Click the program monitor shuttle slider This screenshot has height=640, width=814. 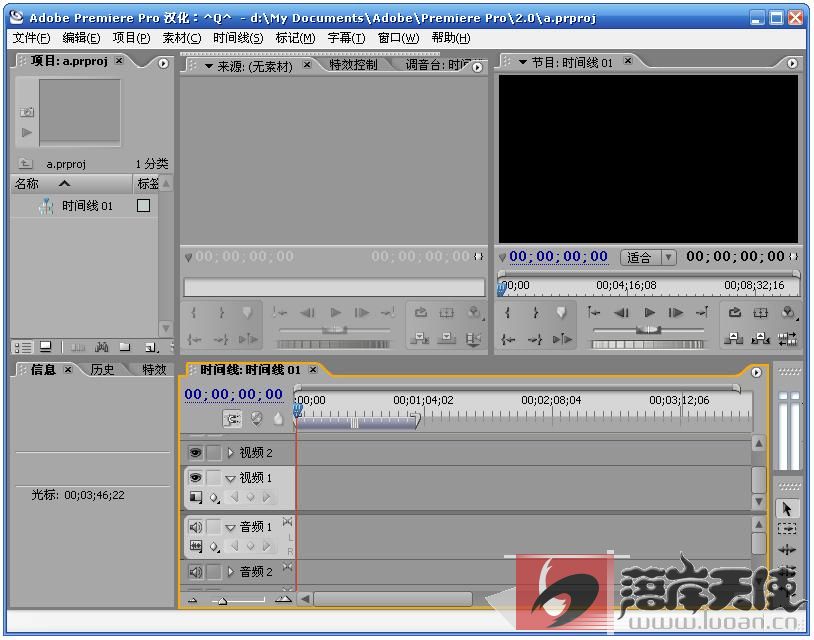click(648, 330)
